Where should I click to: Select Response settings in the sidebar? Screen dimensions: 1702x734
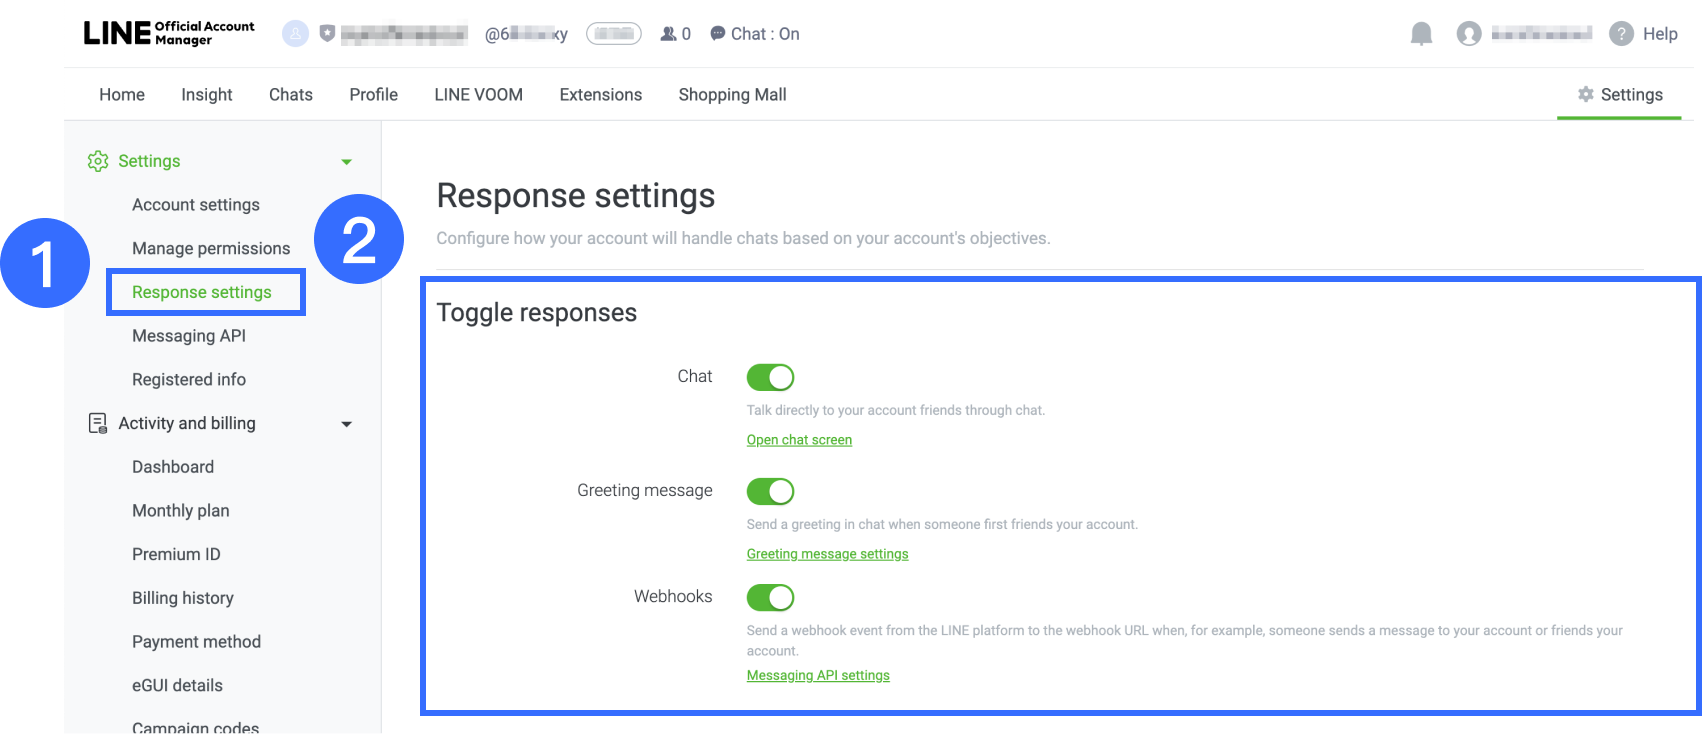click(x=202, y=292)
